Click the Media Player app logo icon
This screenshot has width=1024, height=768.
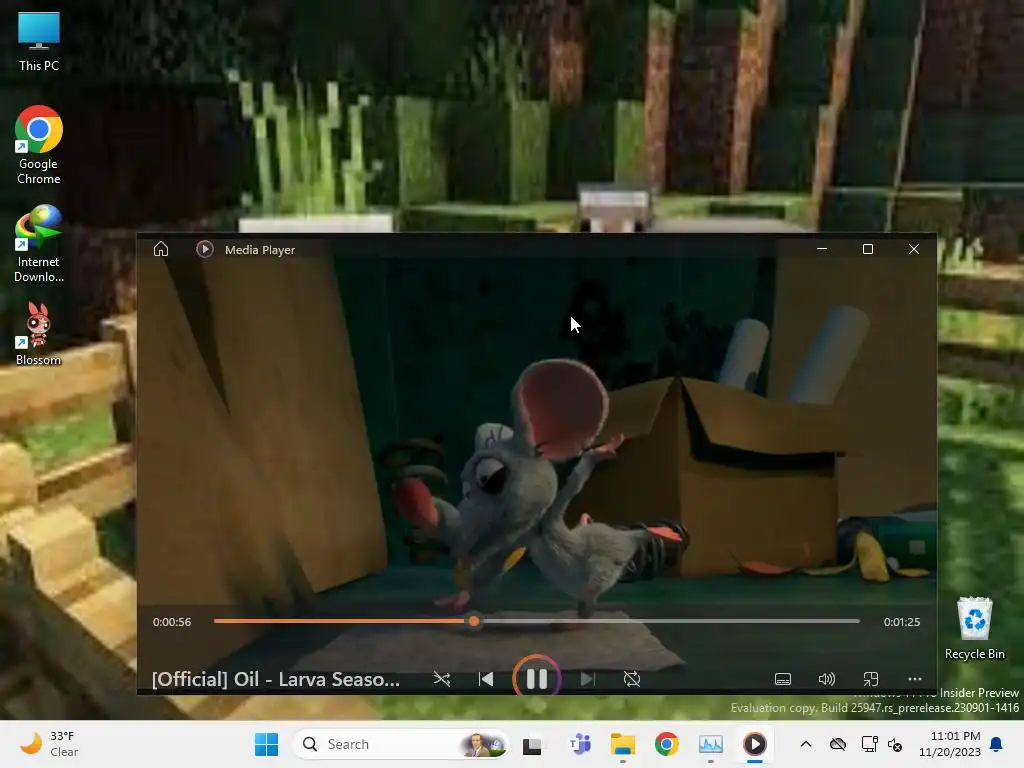pyautogui.click(x=204, y=249)
